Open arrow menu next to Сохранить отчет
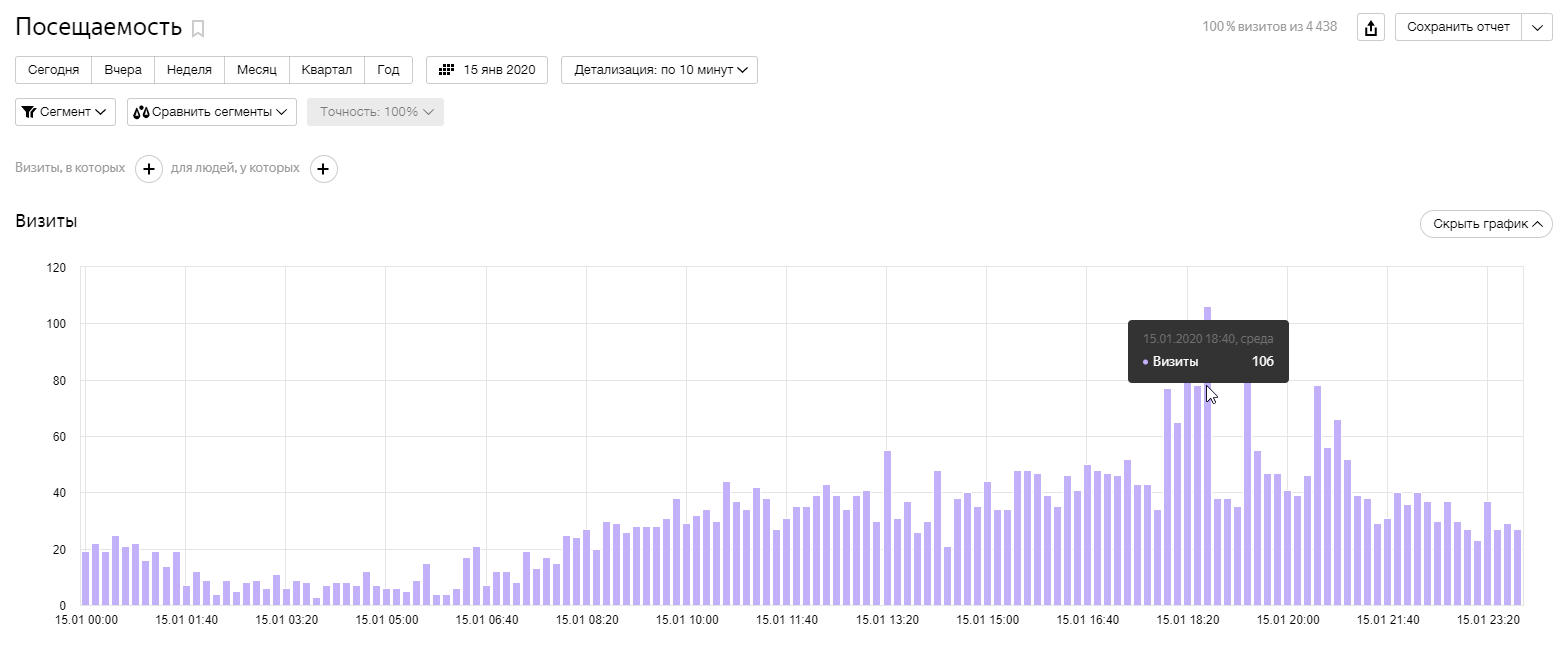The height and width of the screenshot is (655, 1560). (1536, 27)
